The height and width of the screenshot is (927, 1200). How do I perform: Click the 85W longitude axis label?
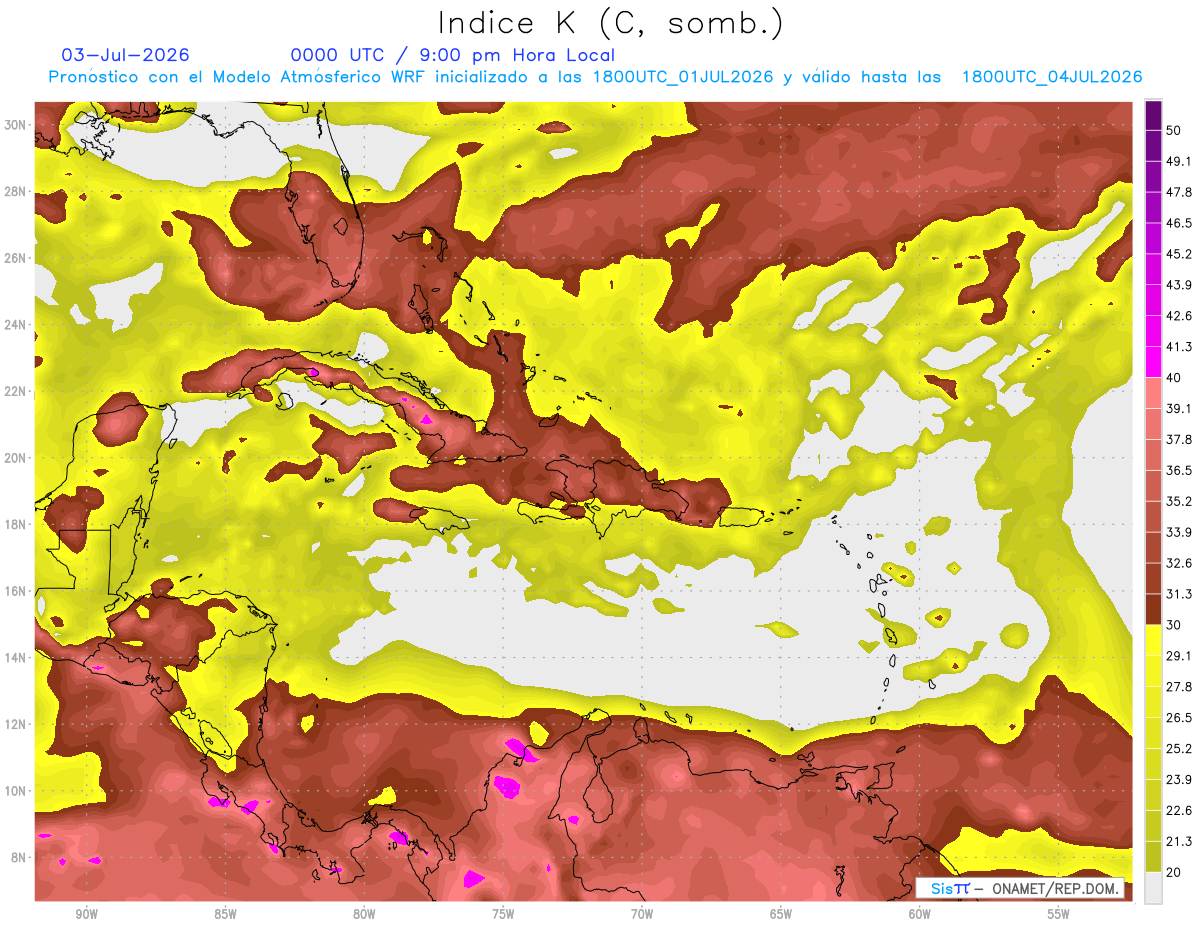[225, 914]
